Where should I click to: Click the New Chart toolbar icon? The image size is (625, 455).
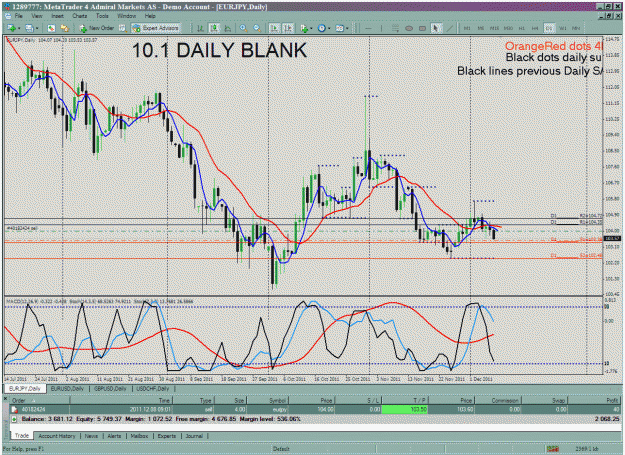tap(11, 28)
